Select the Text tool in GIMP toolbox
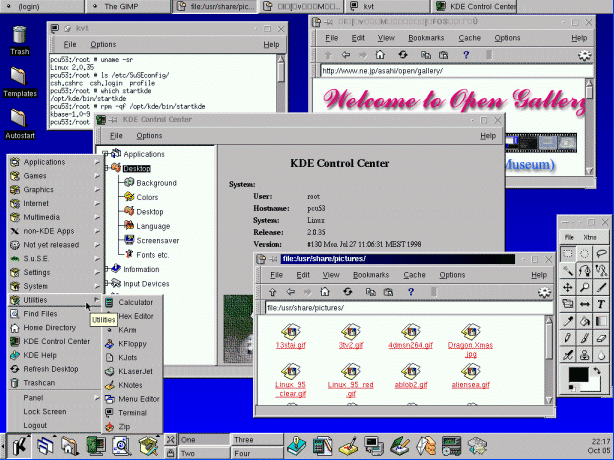The image size is (614, 460). (x=601, y=304)
